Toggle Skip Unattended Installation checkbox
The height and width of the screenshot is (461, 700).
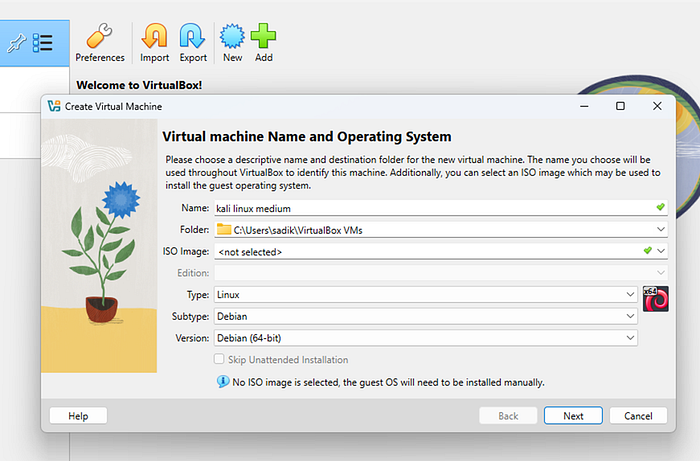(219, 359)
